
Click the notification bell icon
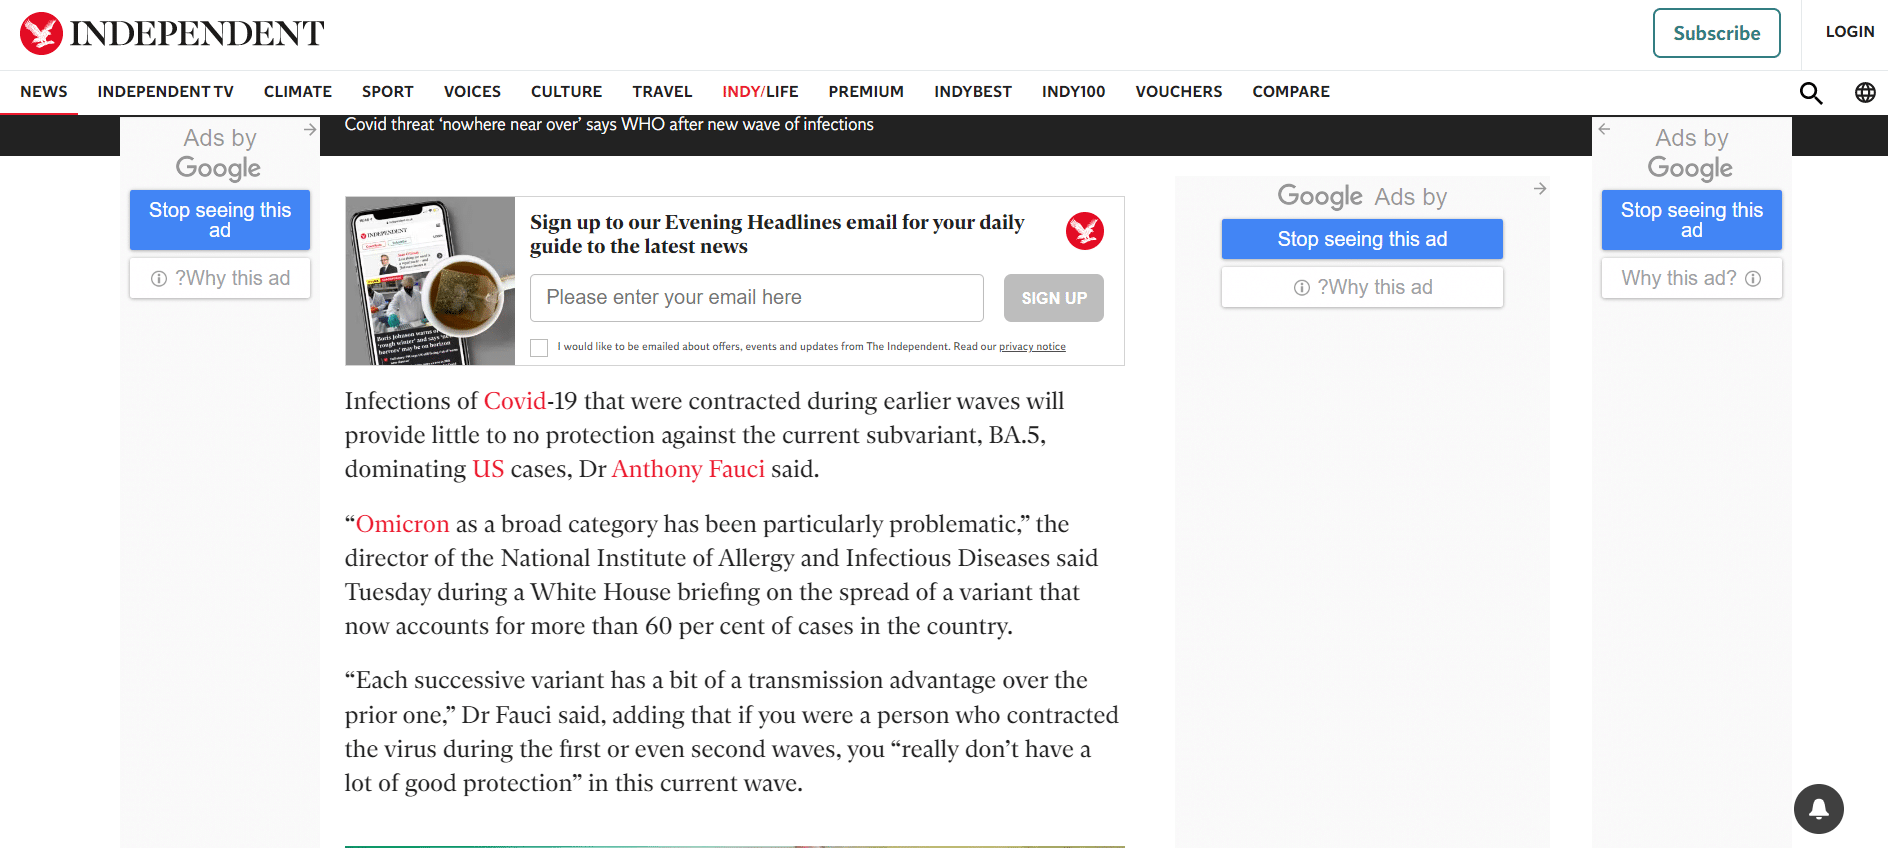[x=1818, y=809]
